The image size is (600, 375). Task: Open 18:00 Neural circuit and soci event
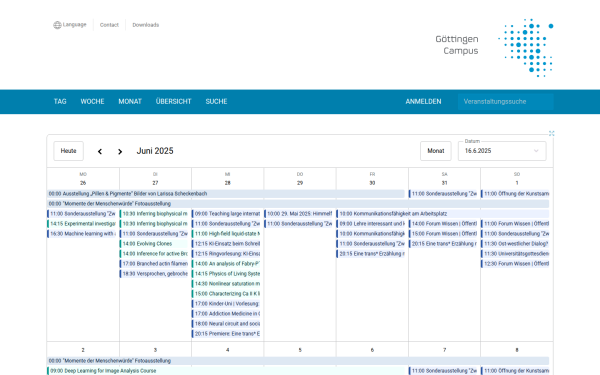226,323
